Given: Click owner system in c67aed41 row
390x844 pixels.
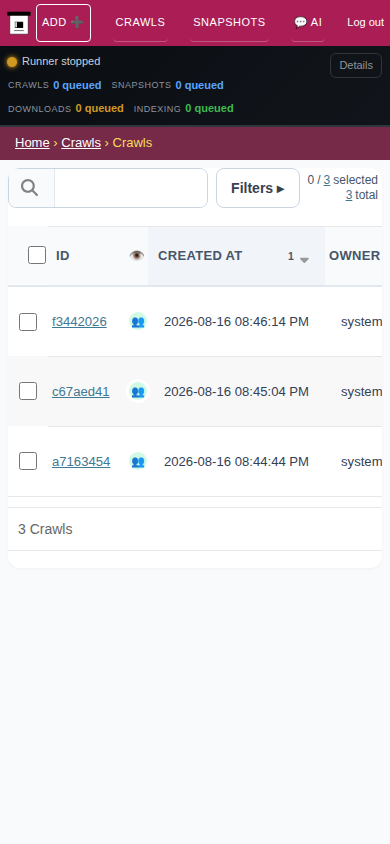Looking at the screenshot, I should click(361, 392).
